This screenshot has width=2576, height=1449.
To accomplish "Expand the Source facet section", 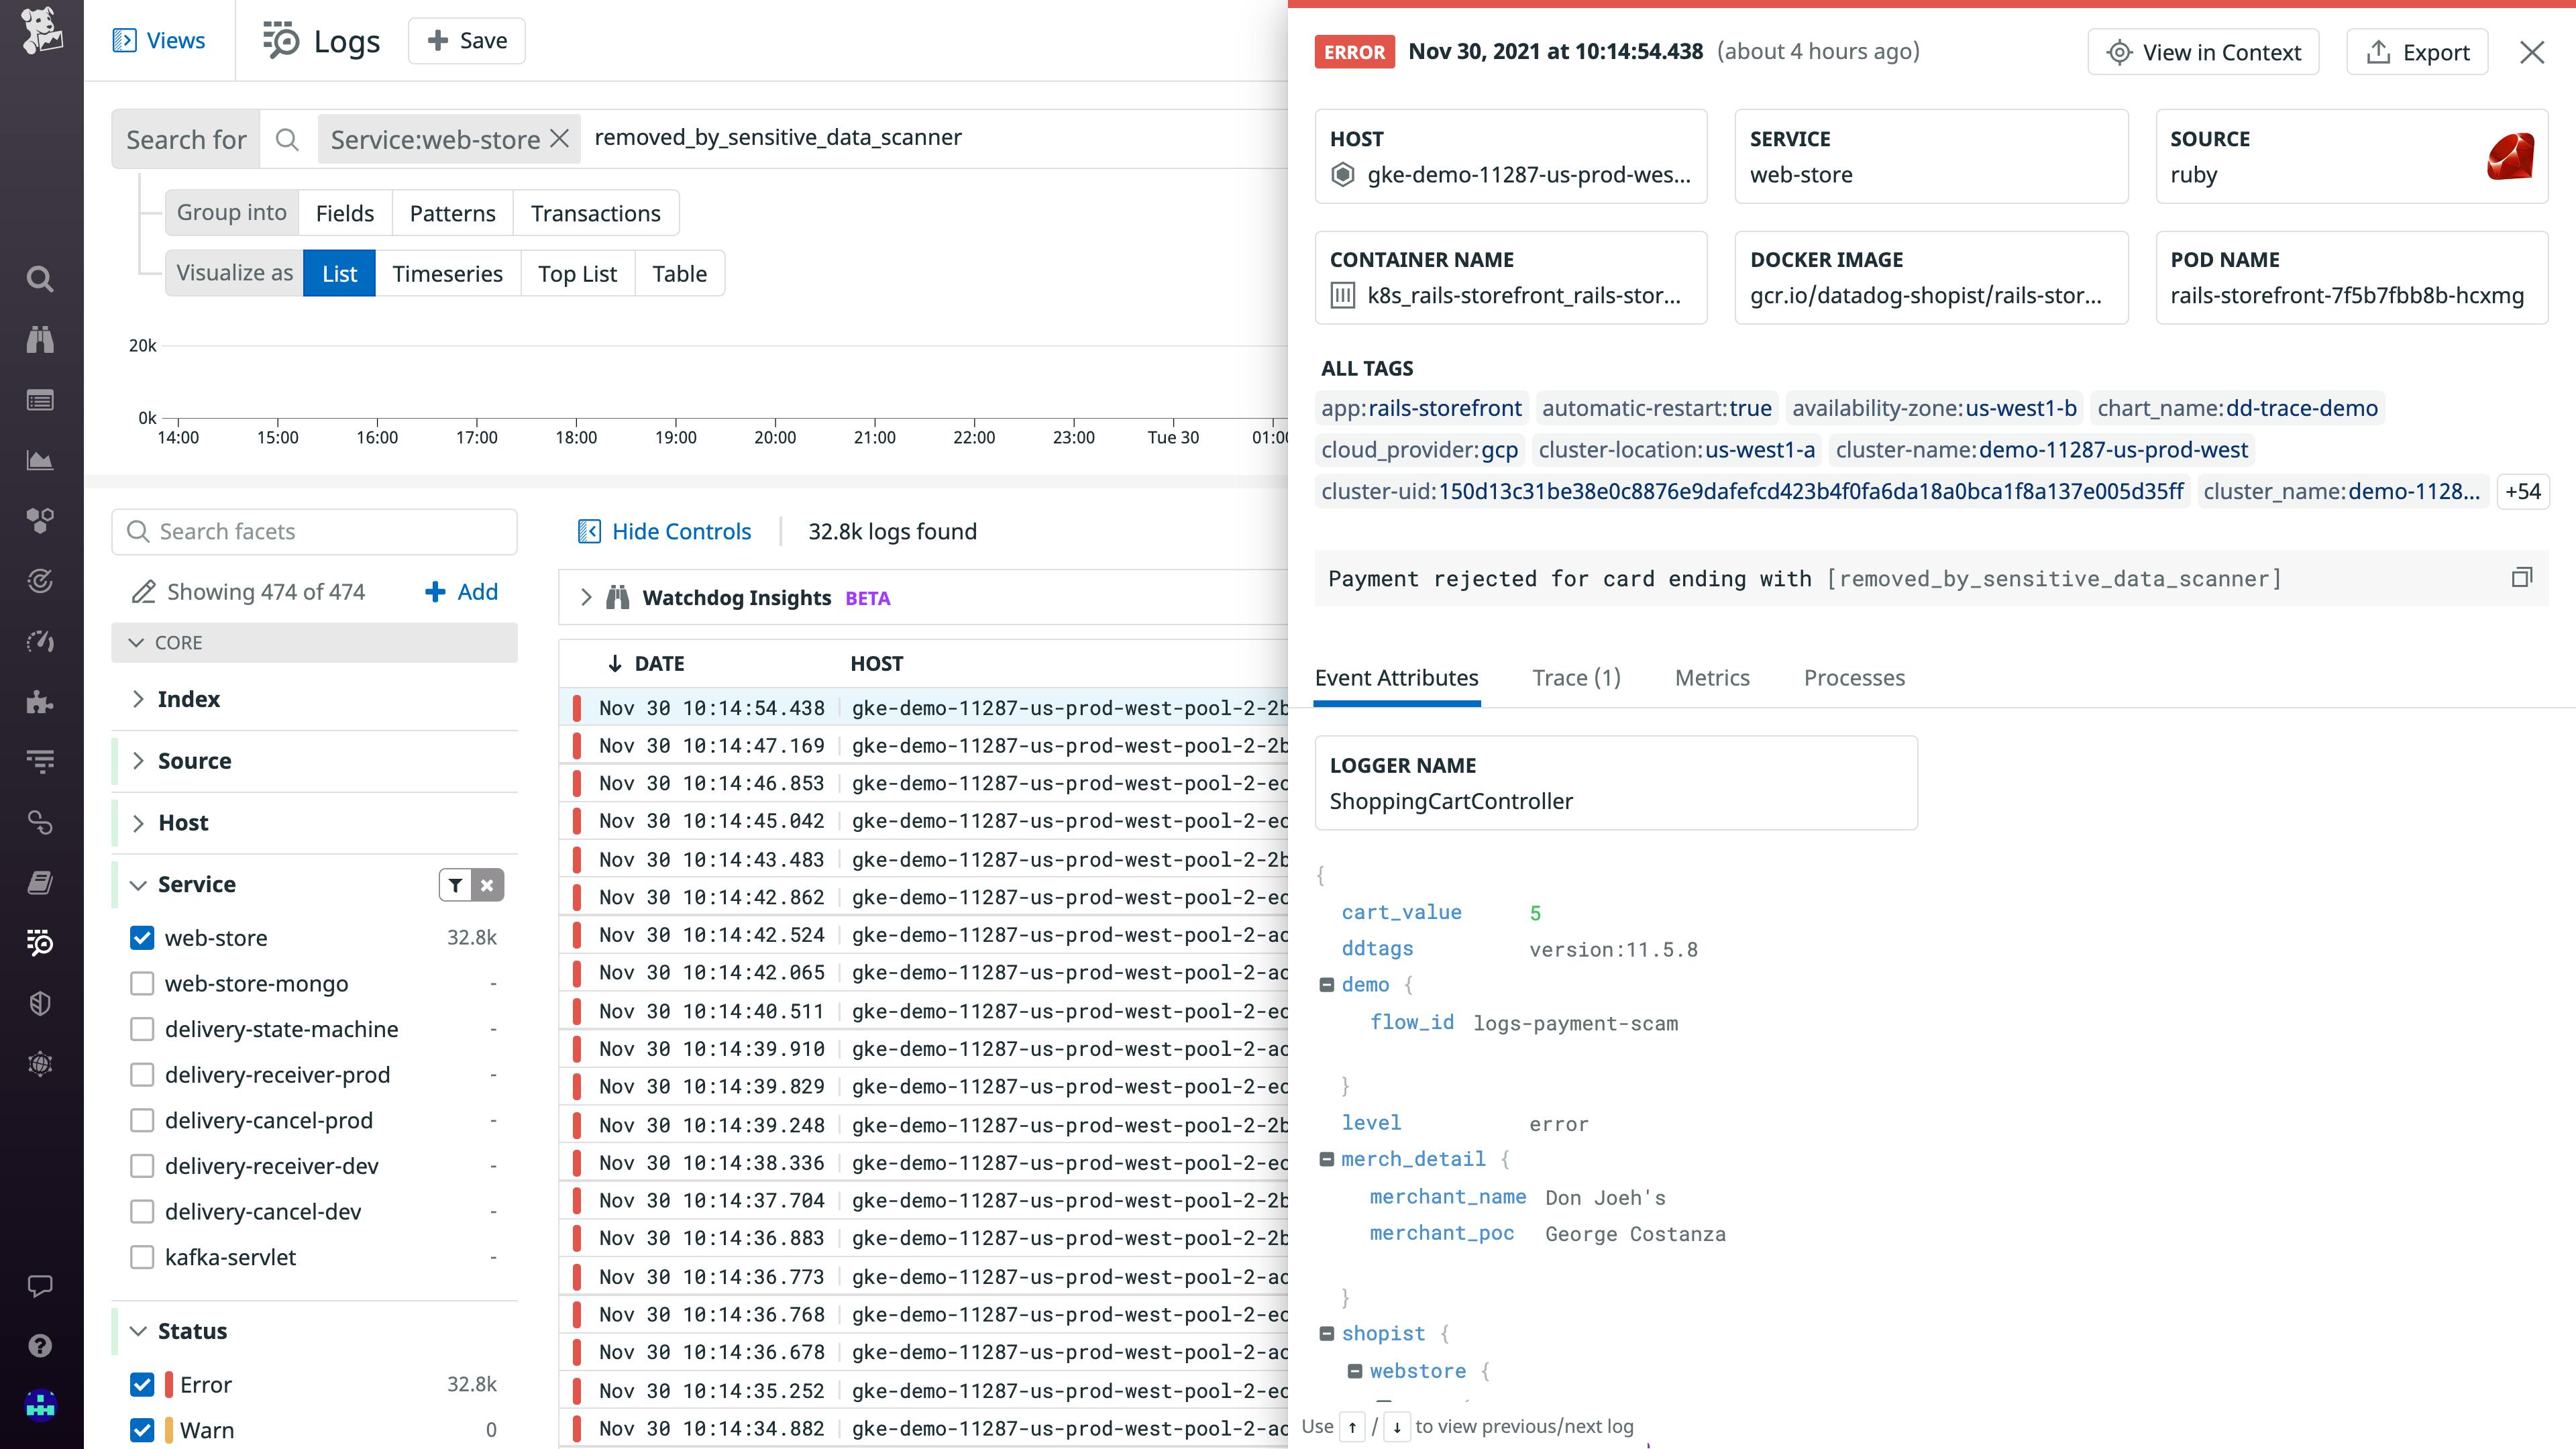I will (140, 760).
